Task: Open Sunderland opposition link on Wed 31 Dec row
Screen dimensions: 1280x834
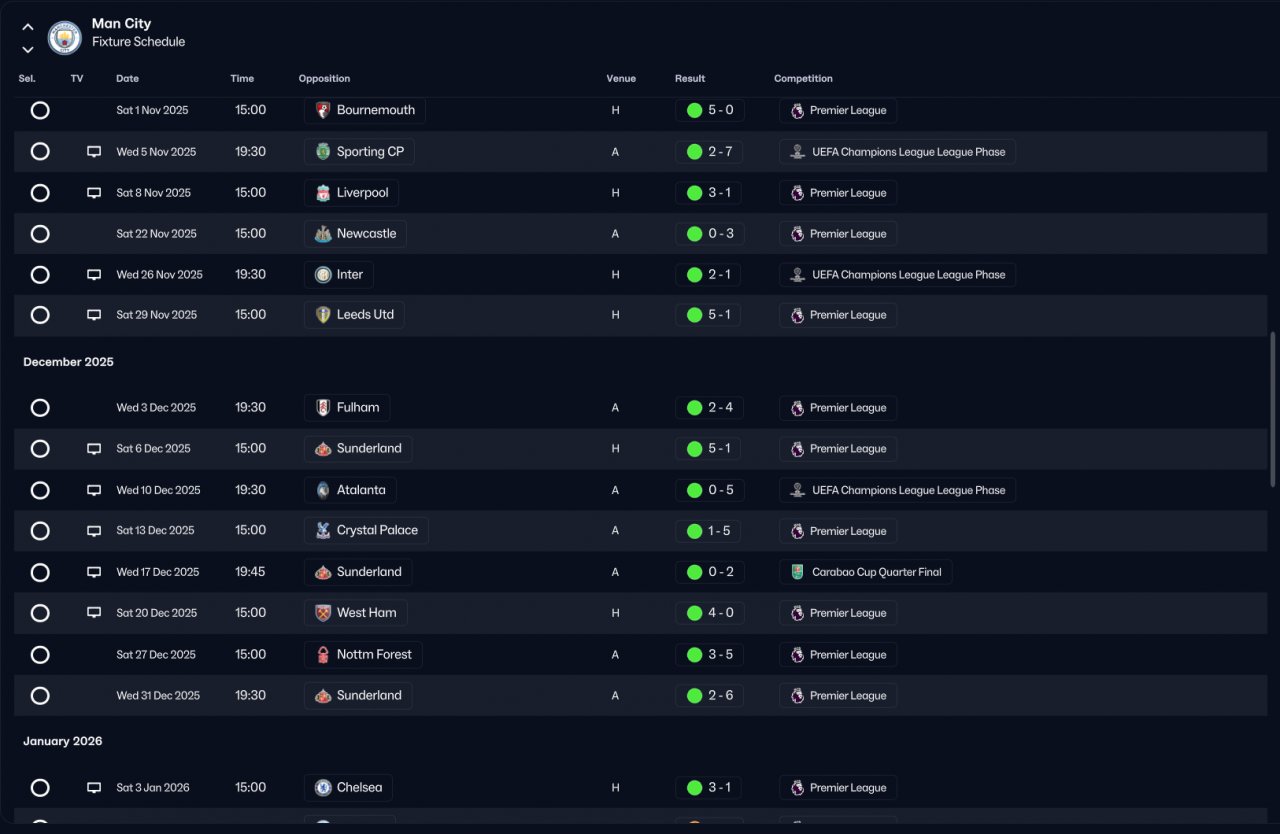Action: [x=358, y=696]
